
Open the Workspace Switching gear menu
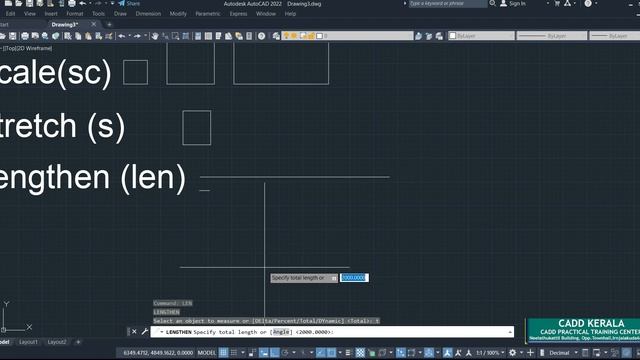513,353
